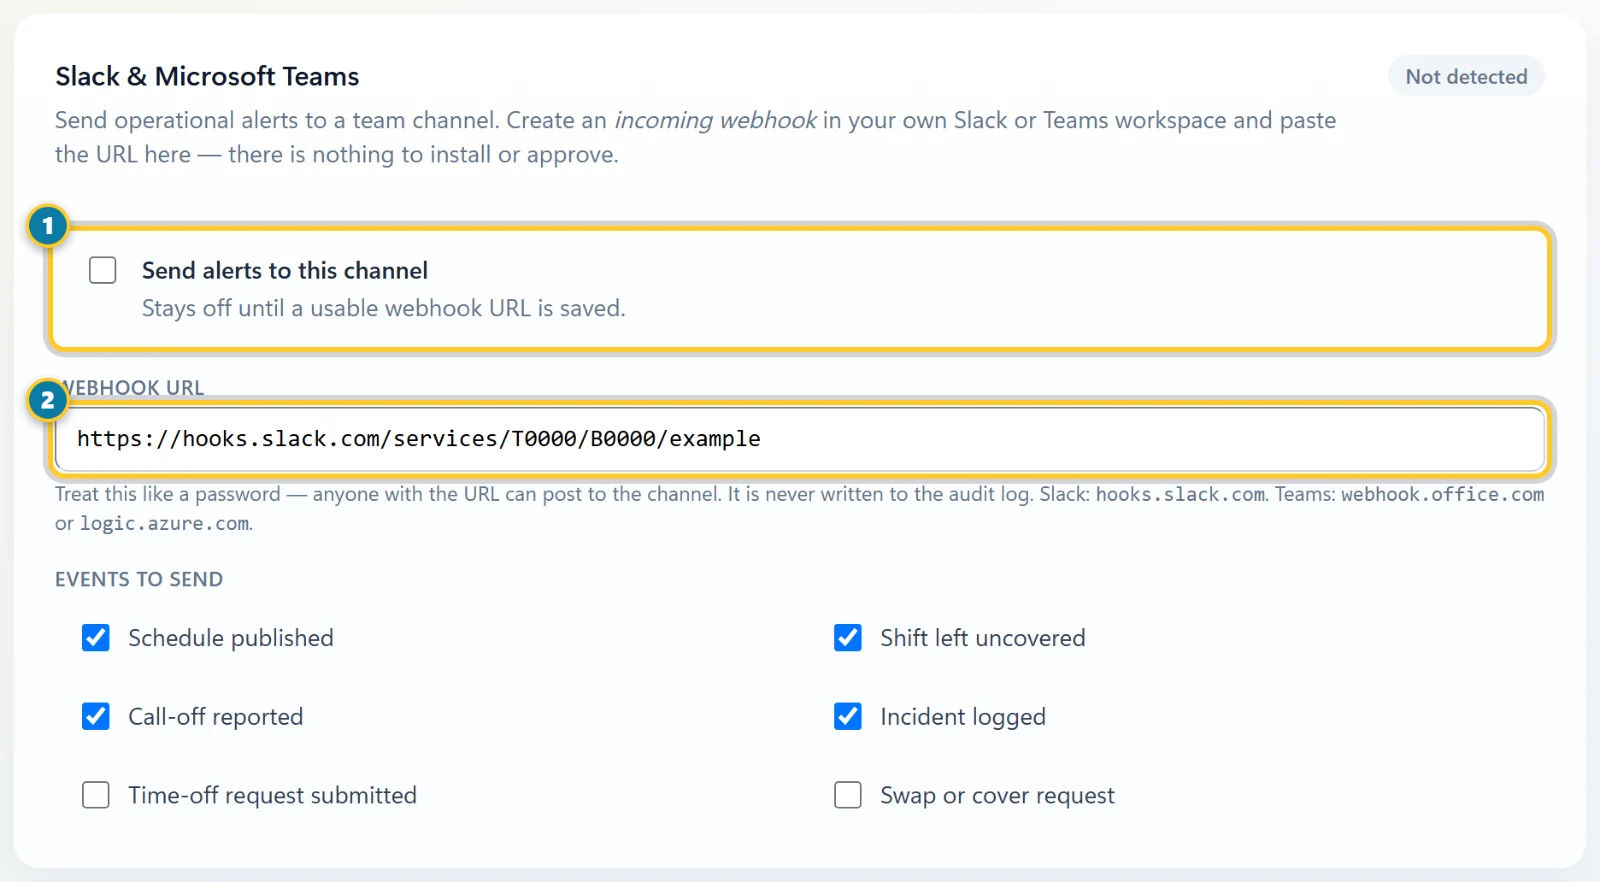
Task: Click the 'Send alerts to this channel' label
Action: (x=285, y=270)
